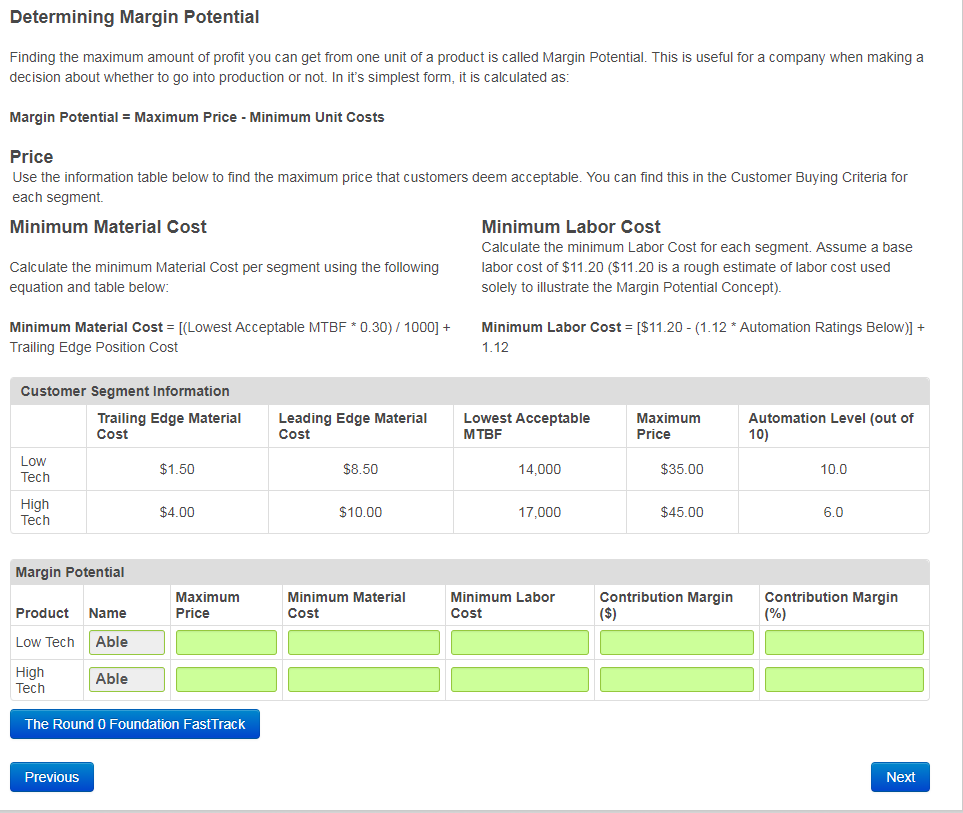Select the Low Tech row label
Image resolution: width=963 pixels, height=813 pixels.
46,642
